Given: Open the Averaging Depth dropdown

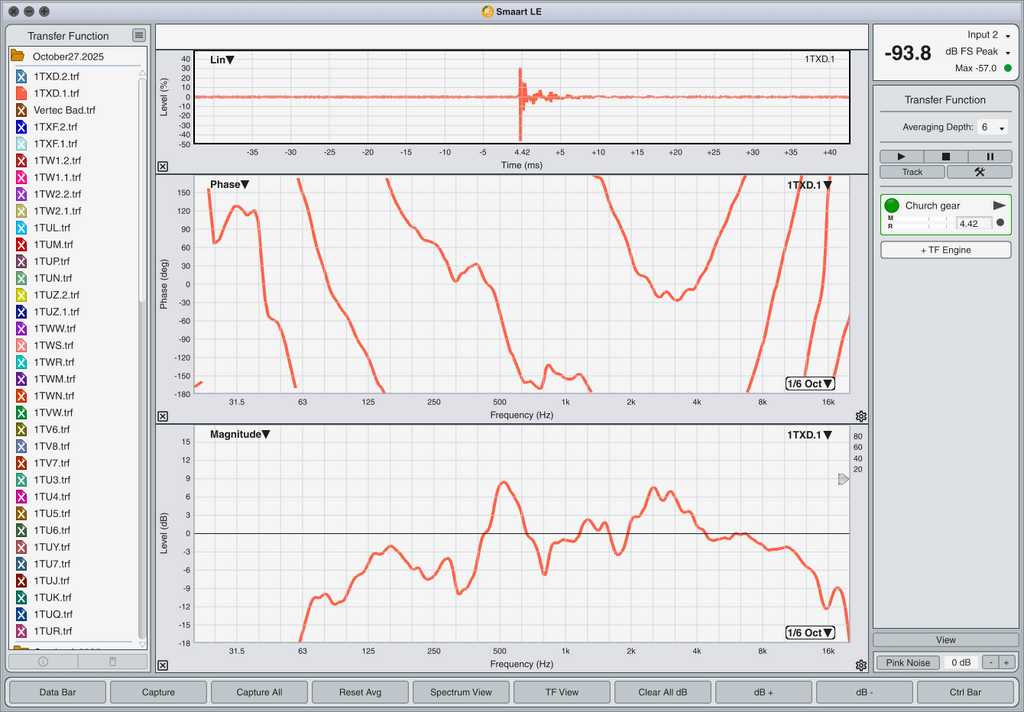Looking at the screenshot, I should (x=992, y=128).
